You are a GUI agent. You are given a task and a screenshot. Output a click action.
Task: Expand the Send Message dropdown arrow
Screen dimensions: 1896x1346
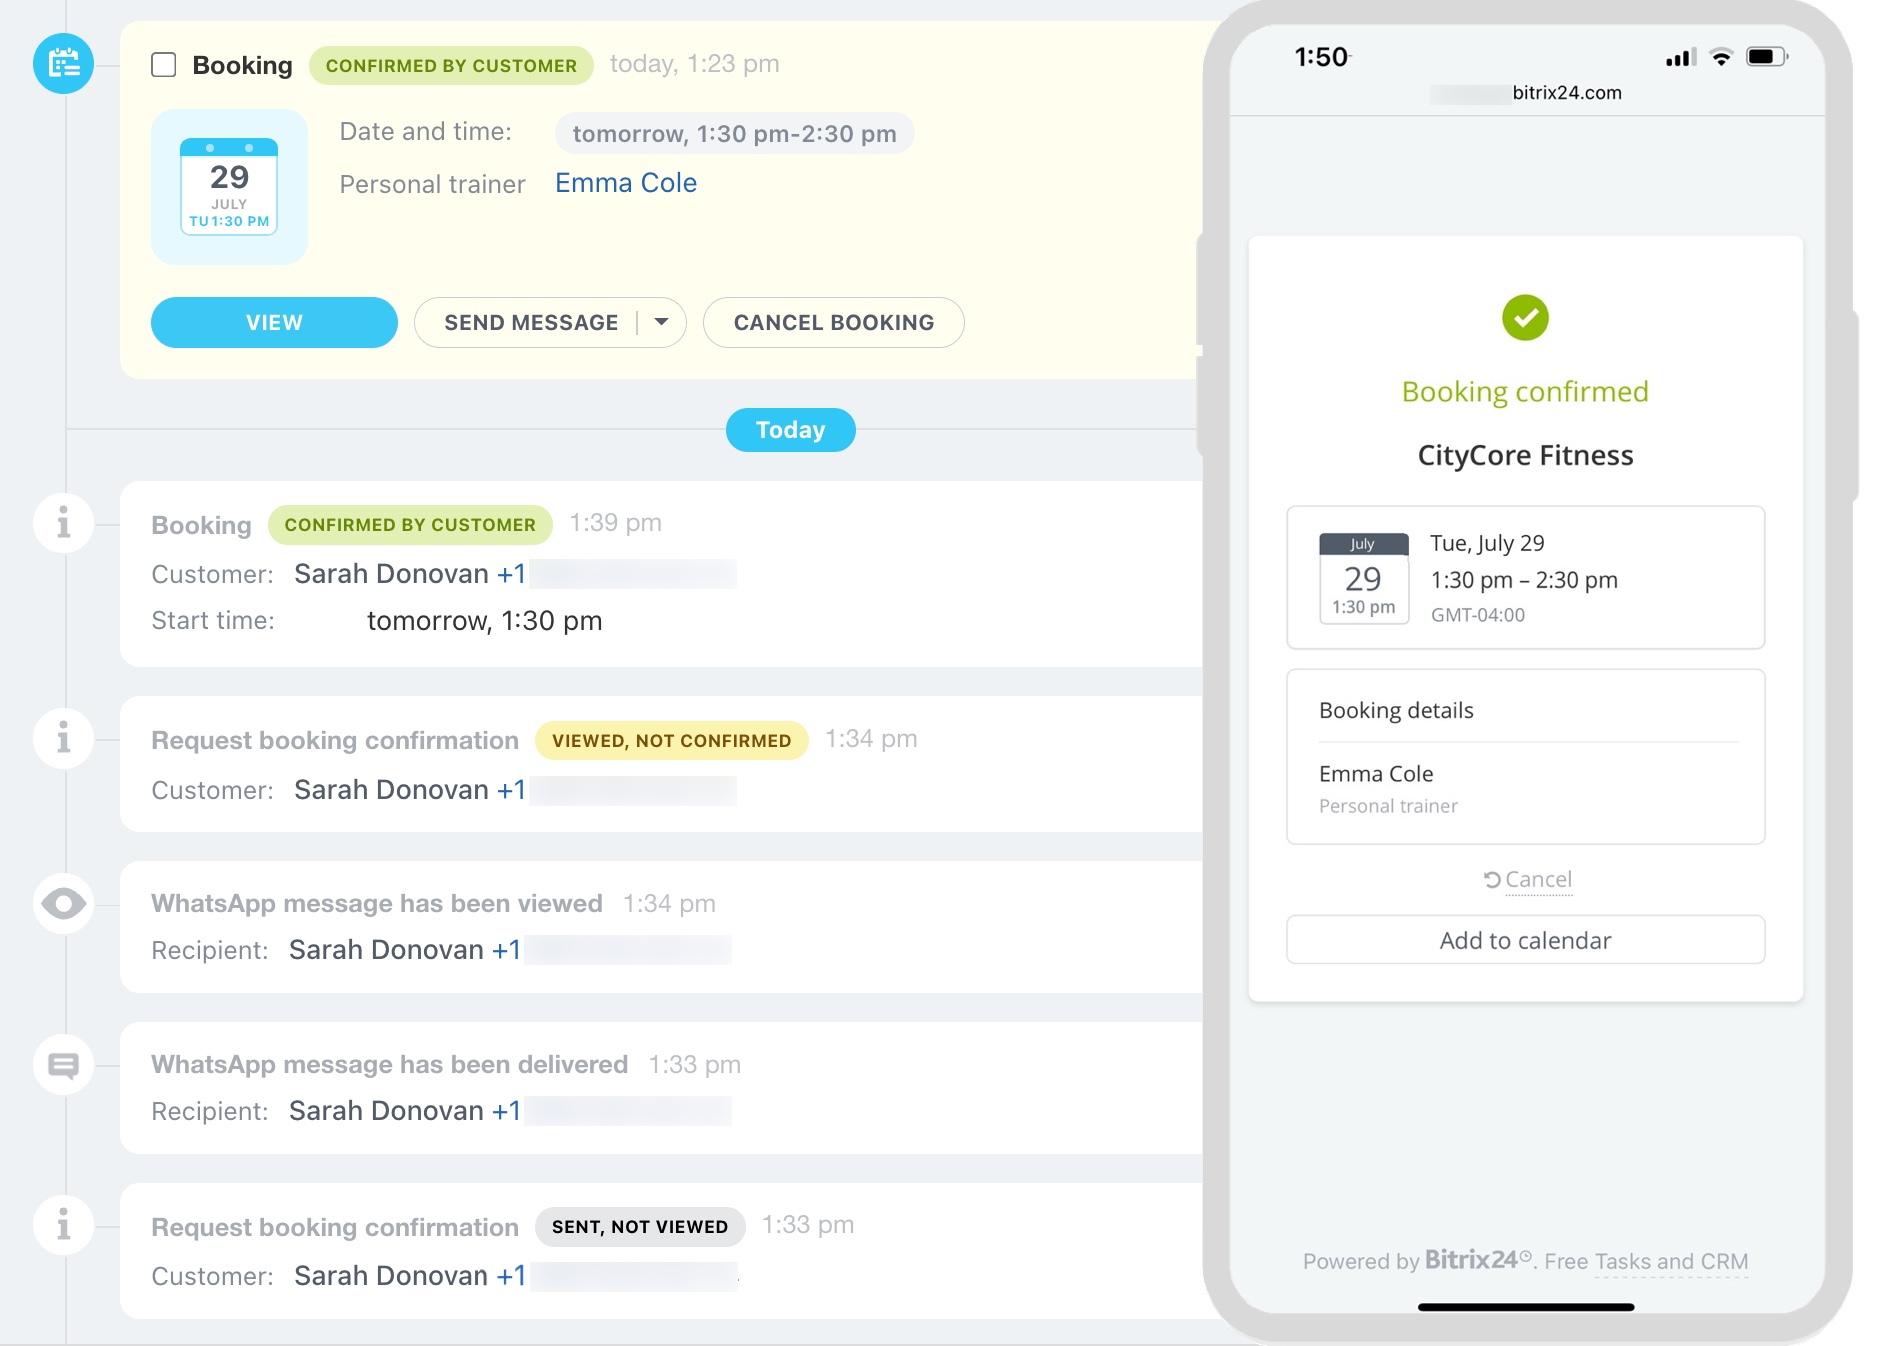661,322
